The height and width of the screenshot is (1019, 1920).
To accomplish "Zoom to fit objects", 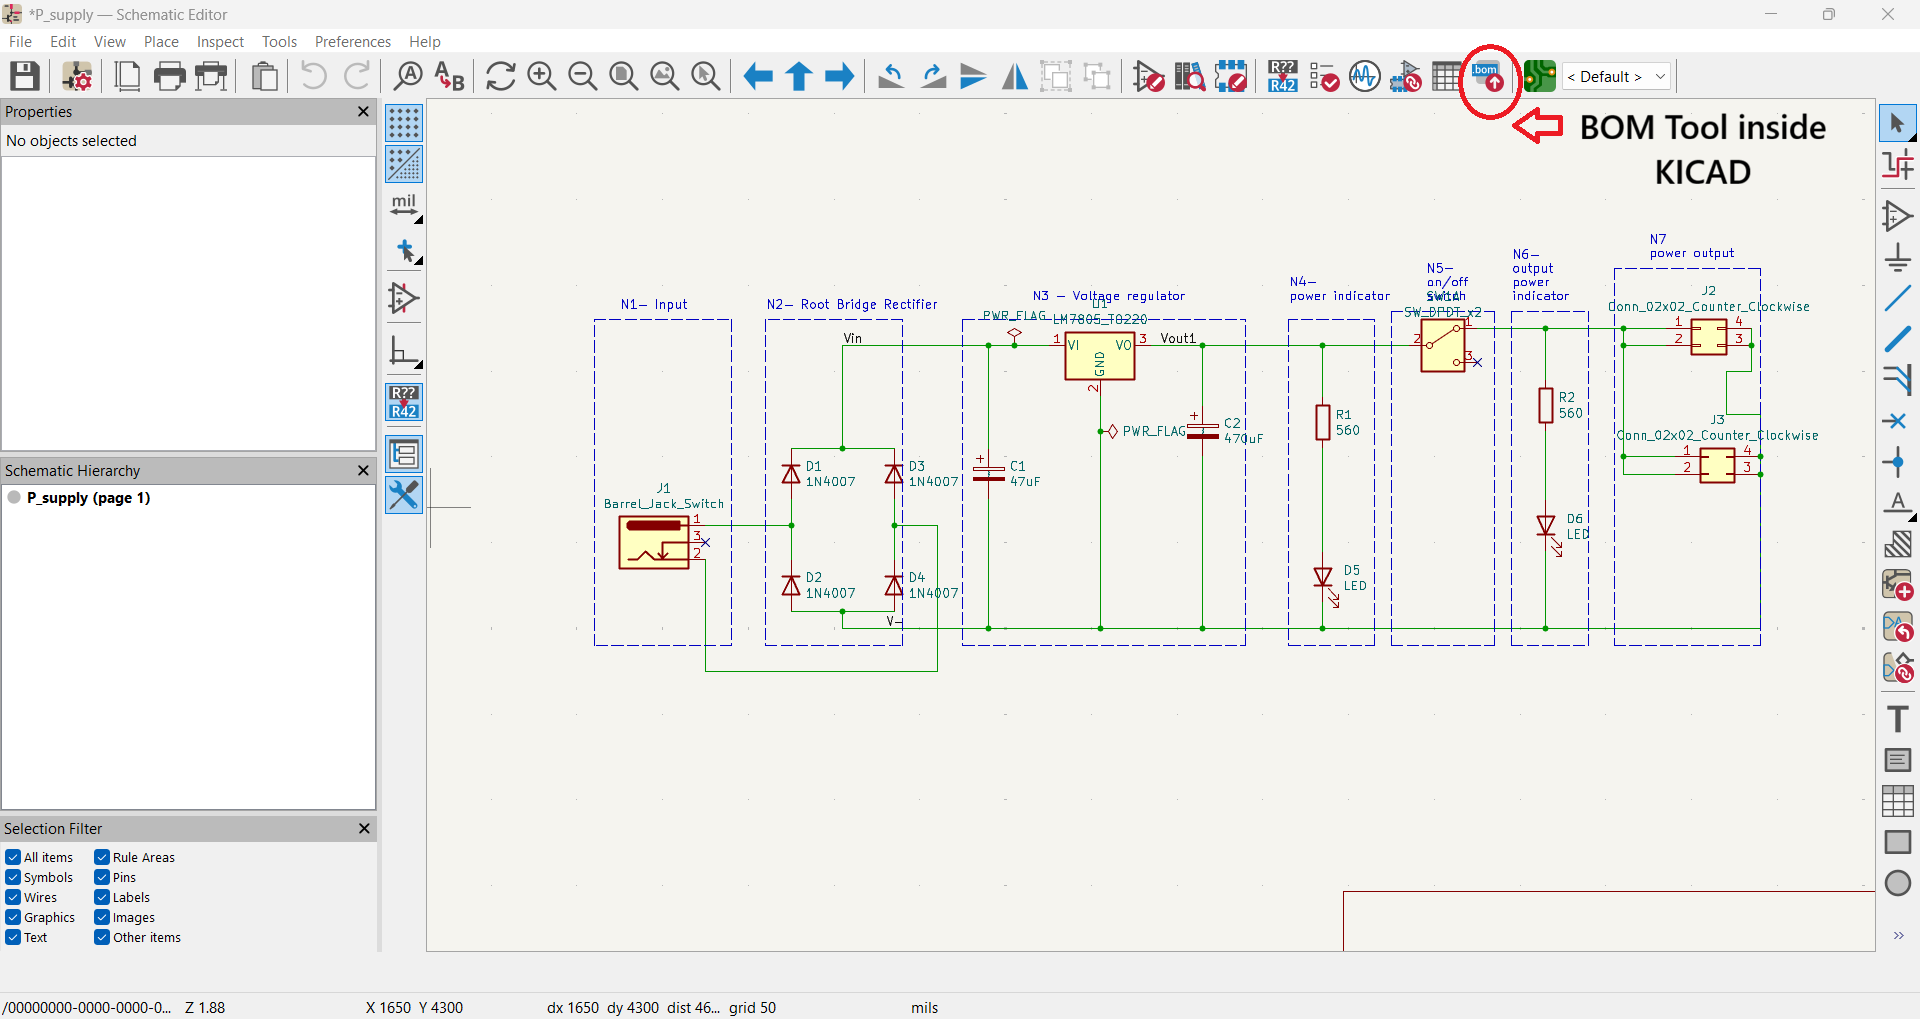I will (x=665, y=76).
